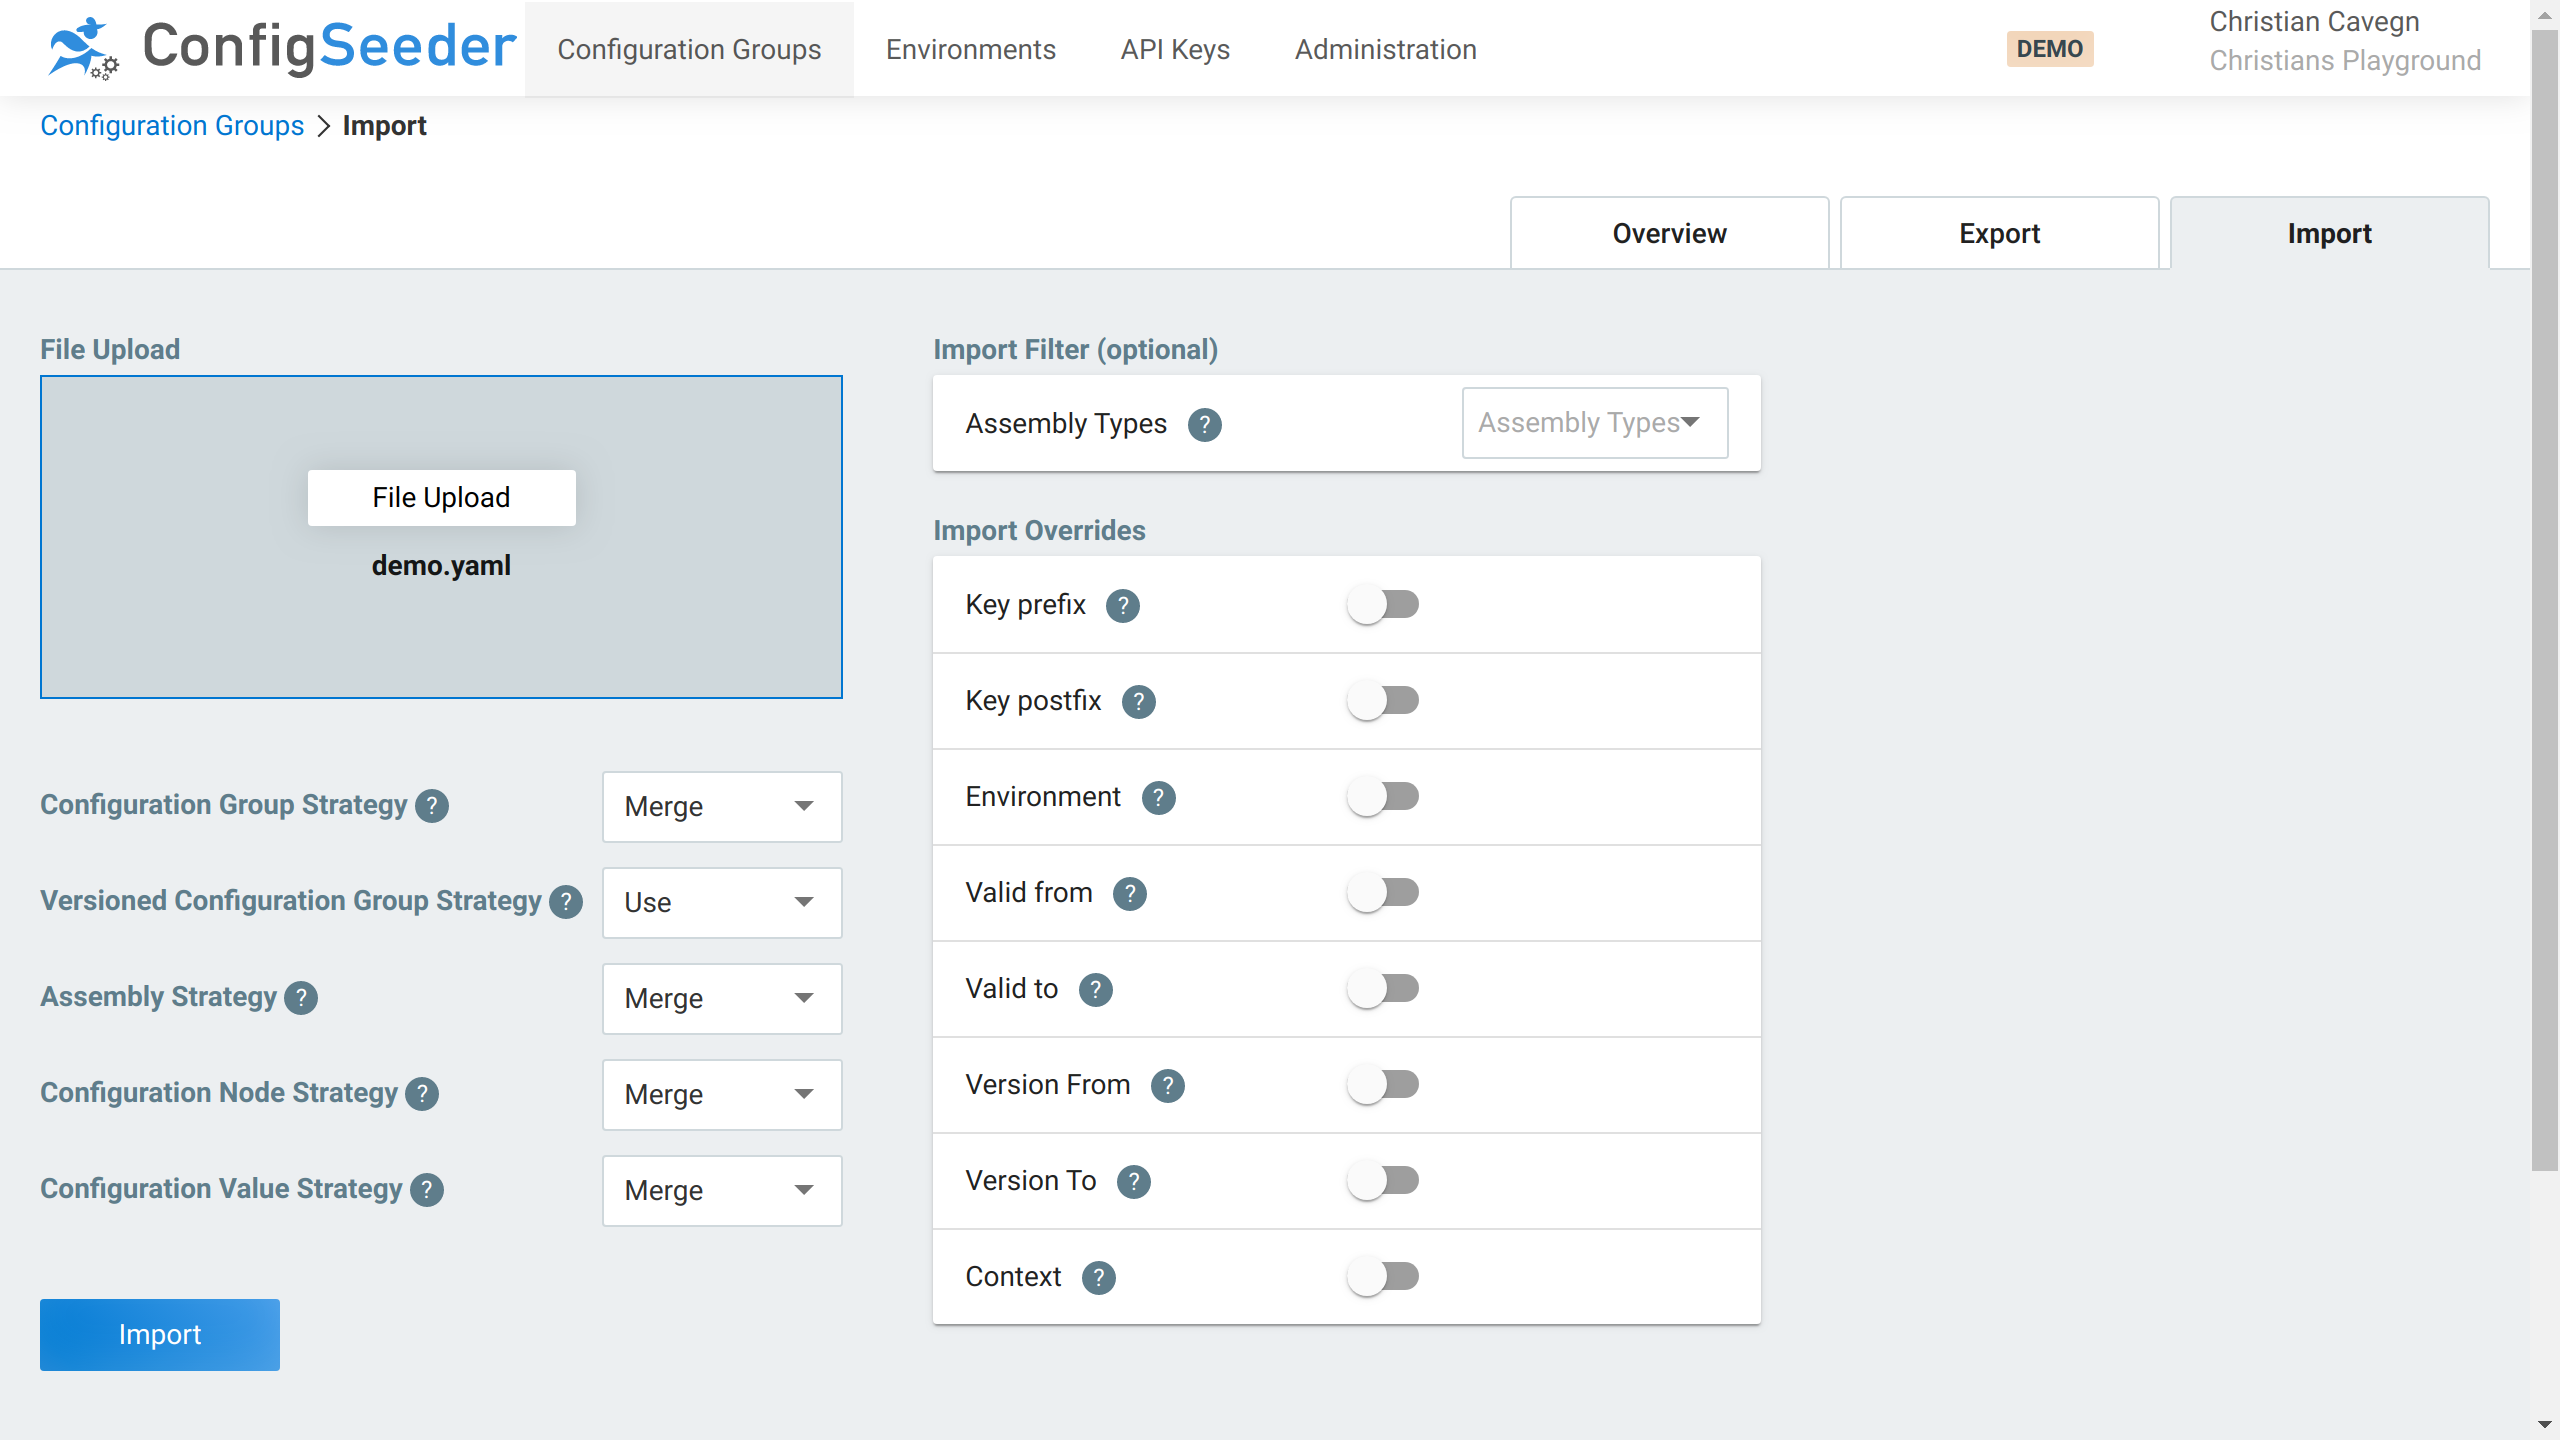Click the File Upload button in drop zone
This screenshot has width=2560, height=1440.
[441, 498]
